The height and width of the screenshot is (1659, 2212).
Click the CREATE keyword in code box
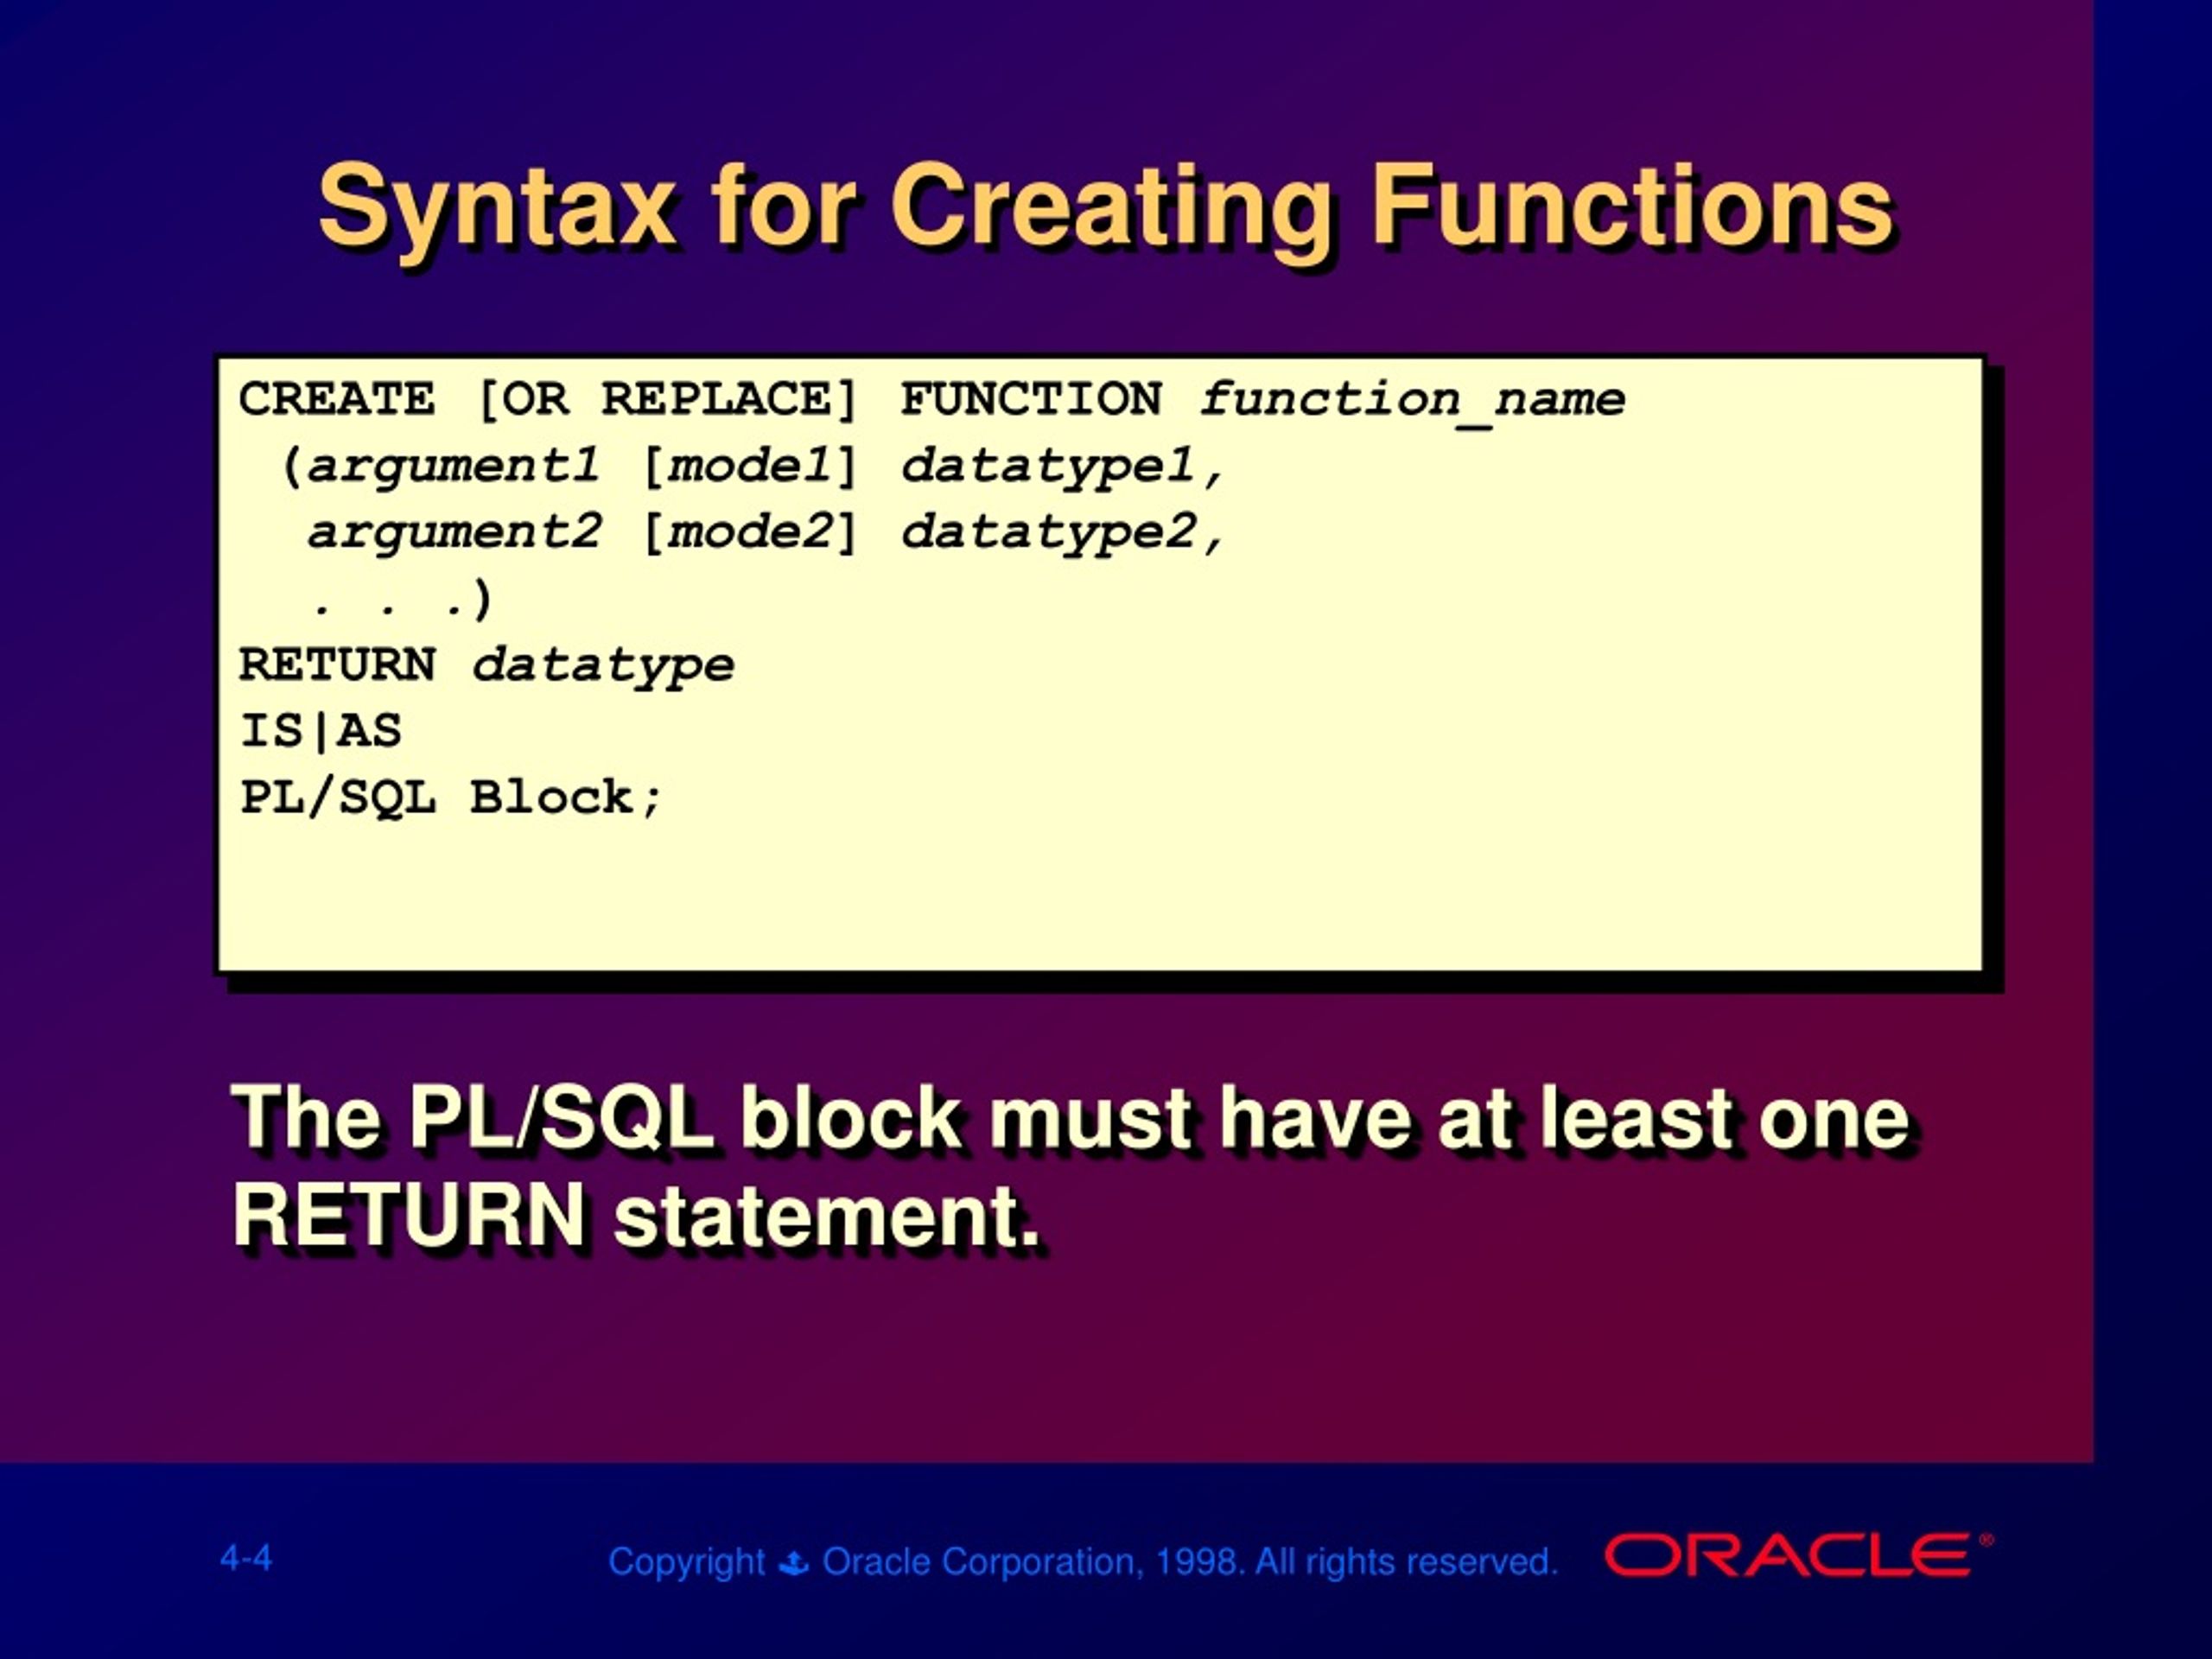336,399
